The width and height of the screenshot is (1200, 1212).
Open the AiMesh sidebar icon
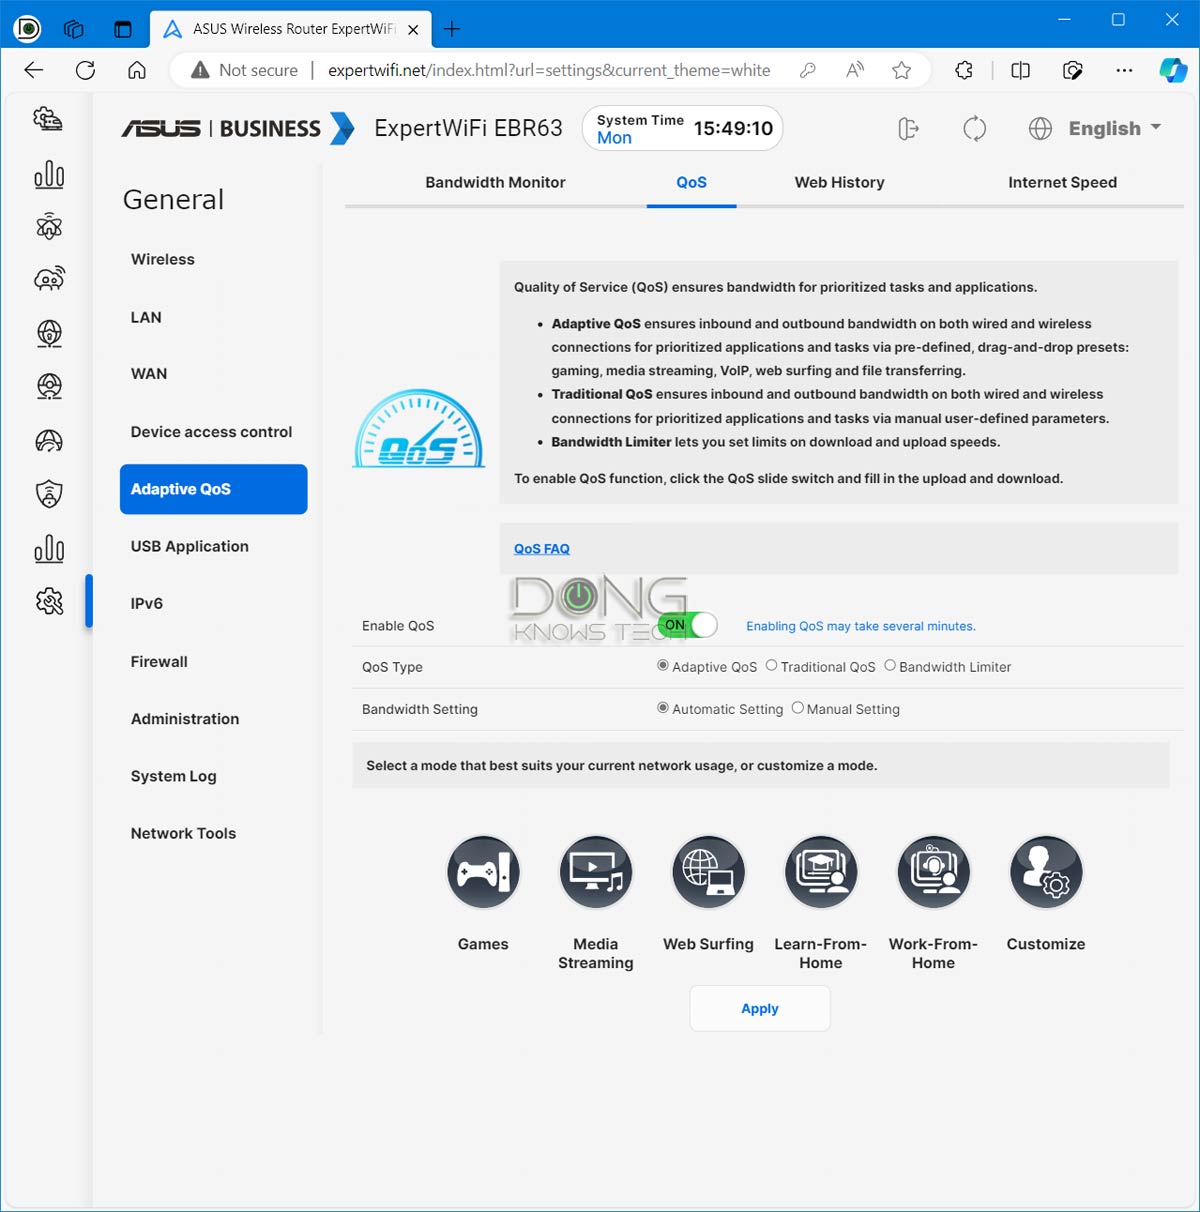48,227
